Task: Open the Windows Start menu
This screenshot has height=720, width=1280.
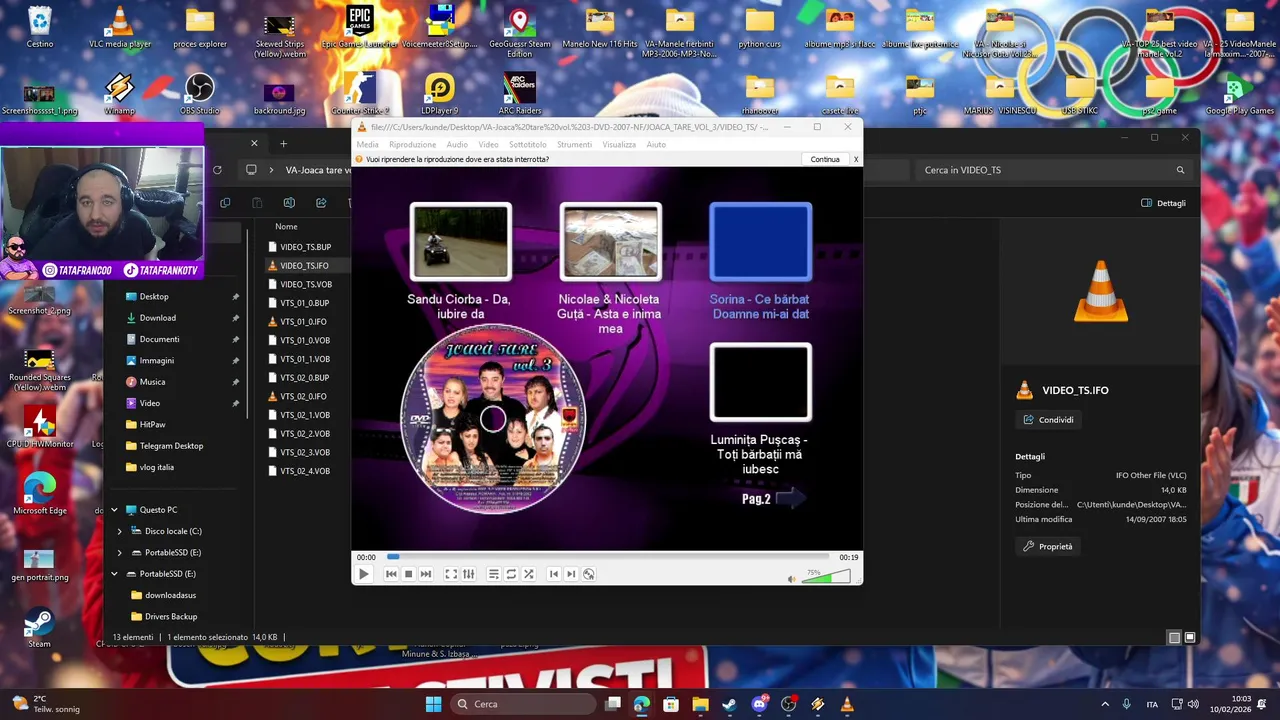Action: (433, 704)
